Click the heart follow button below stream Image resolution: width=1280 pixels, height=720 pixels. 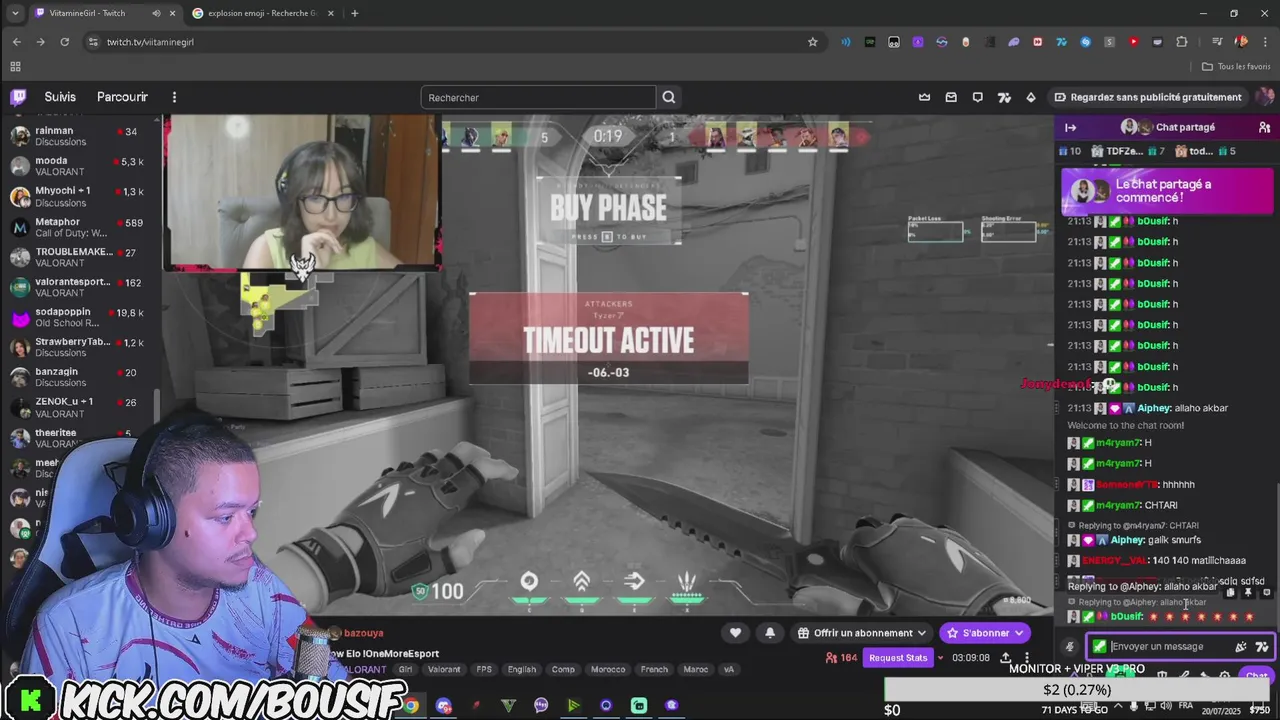click(x=735, y=632)
